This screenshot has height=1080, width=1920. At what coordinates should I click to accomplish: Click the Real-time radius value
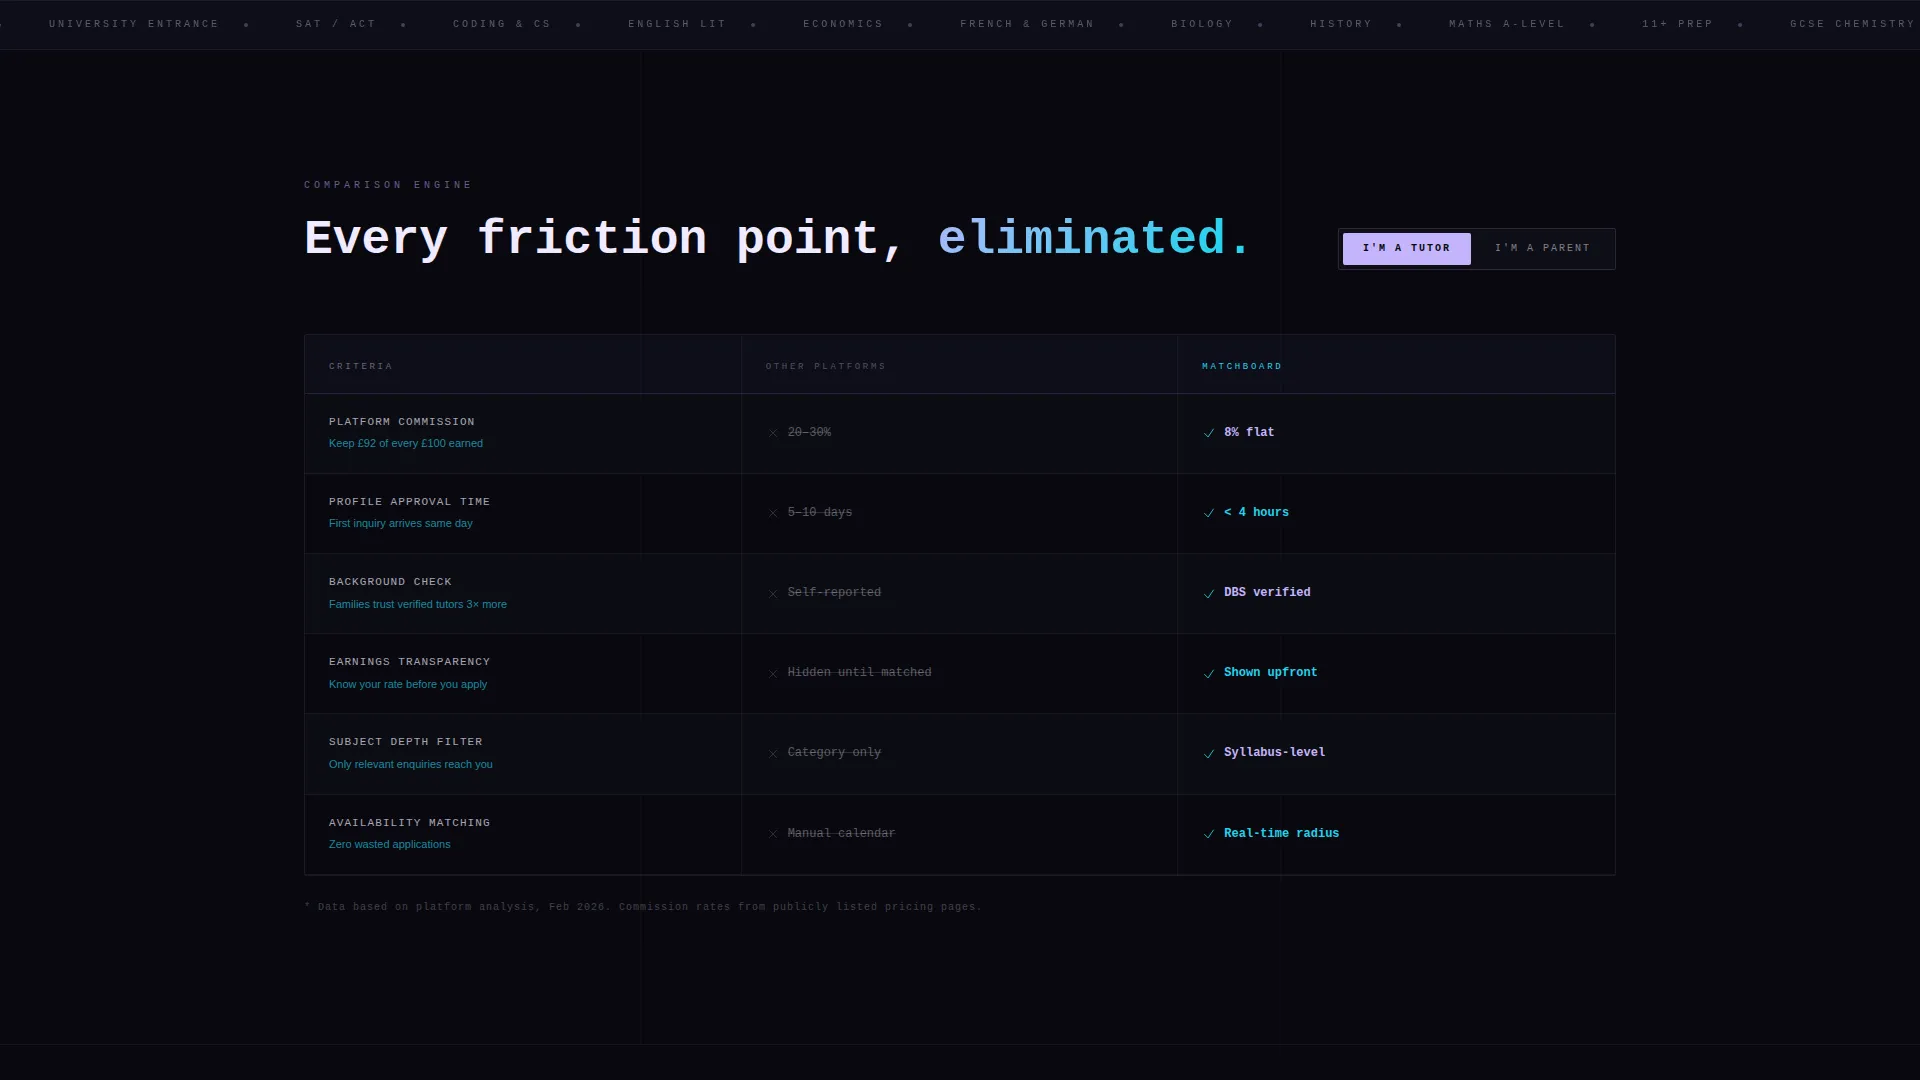1282,834
